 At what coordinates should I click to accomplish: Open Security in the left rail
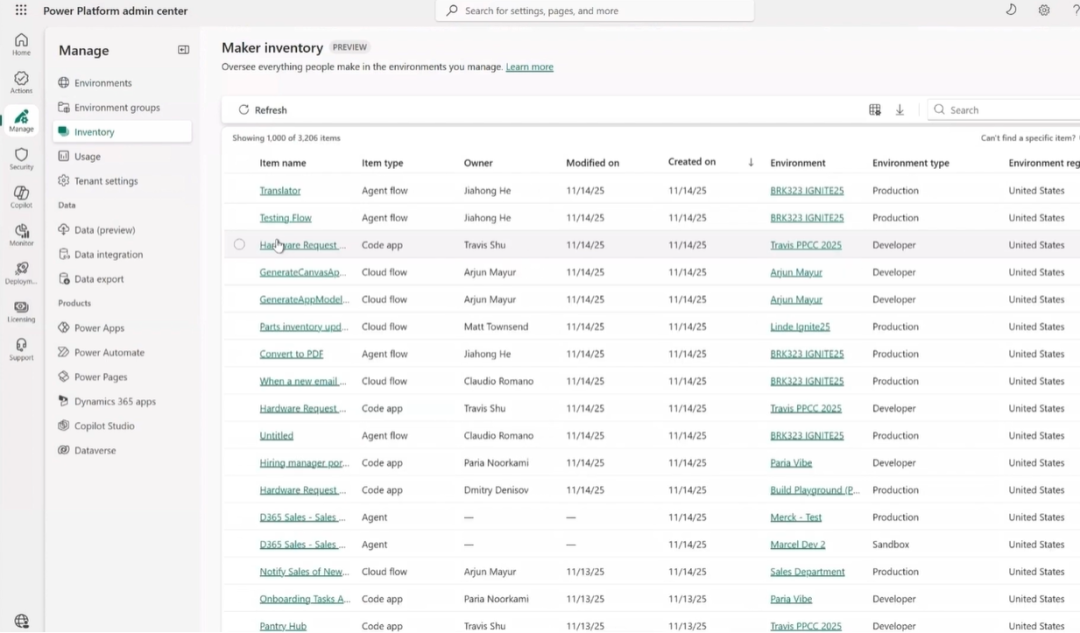point(21,159)
